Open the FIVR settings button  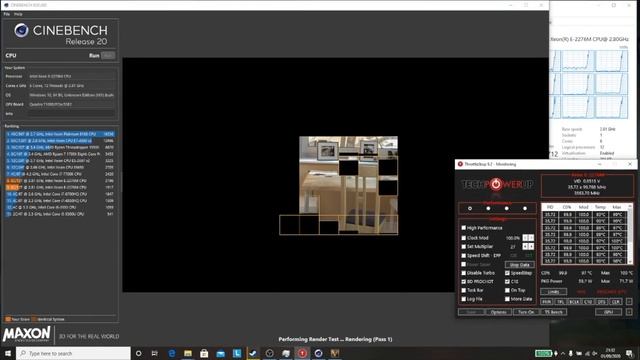tap(547, 302)
